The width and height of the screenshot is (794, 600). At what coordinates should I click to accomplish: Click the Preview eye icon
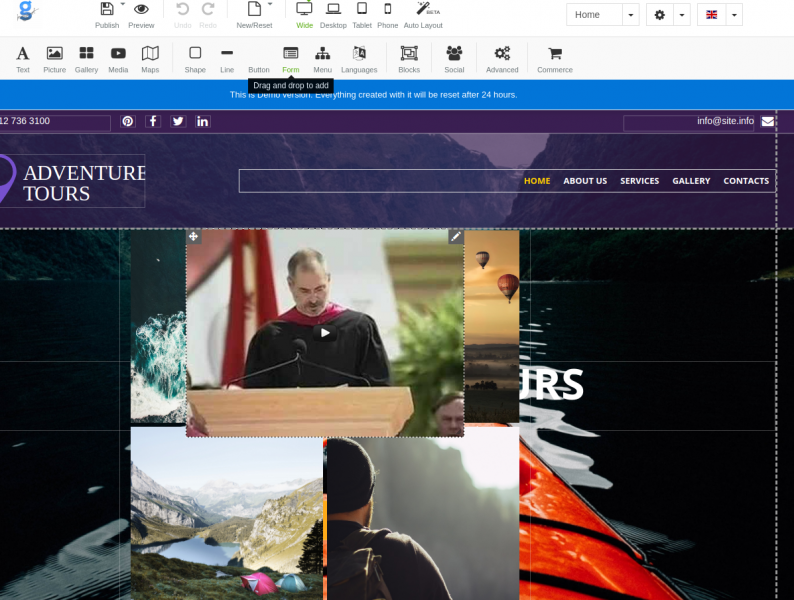(x=141, y=9)
